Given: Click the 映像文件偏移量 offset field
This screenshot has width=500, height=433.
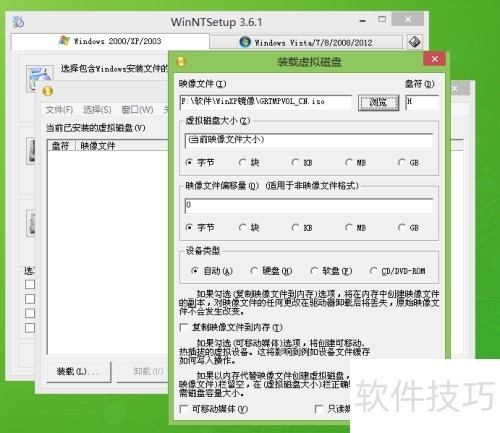Looking at the screenshot, I should 309,206.
